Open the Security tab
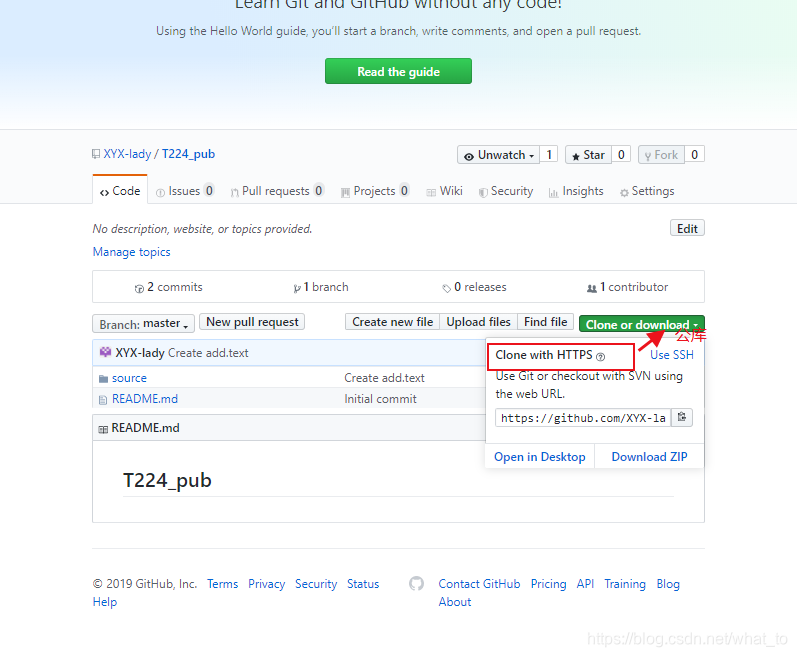The width and height of the screenshot is (797, 657). click(506, 191)
